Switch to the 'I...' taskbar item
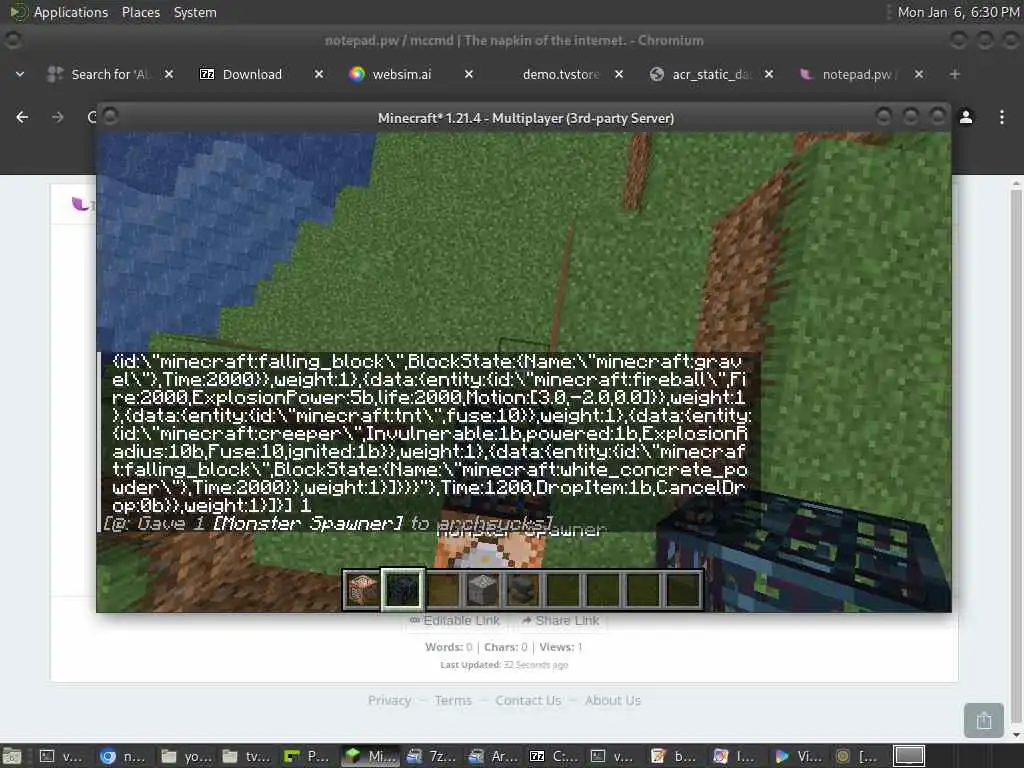This screenshot has height=768, width=1024. pyautogui.click(x=736, y=756)
